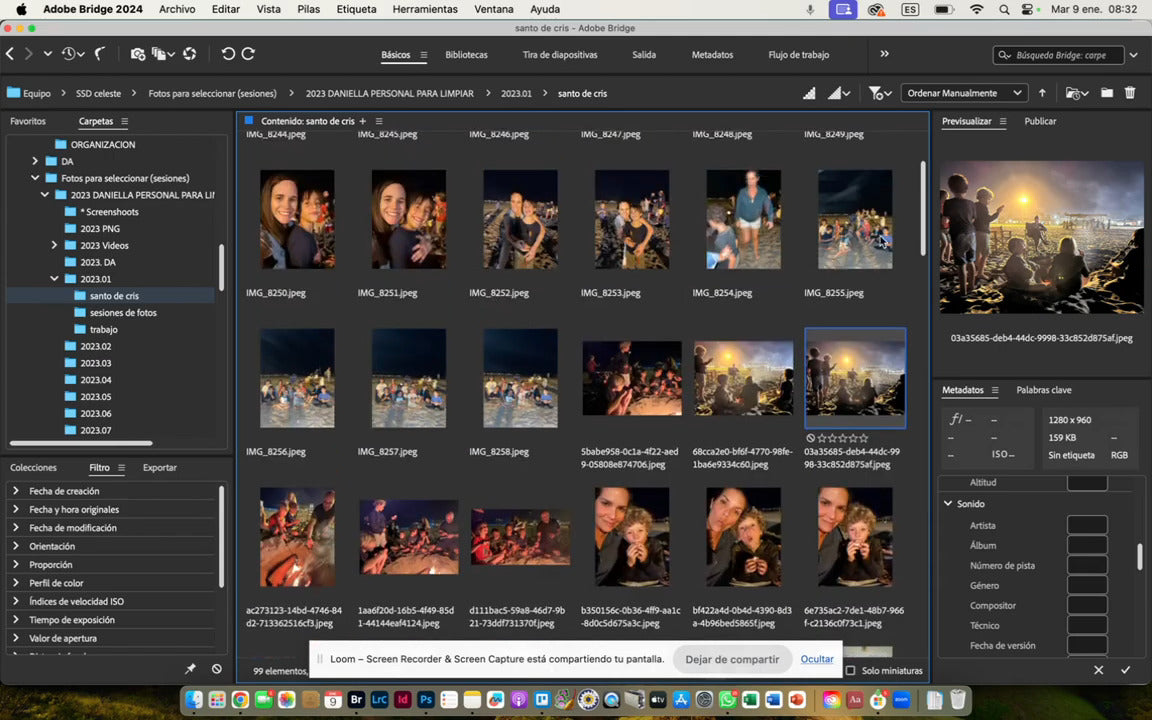
Task: Click the boomerang return-to-app icon
Action: pyautogui.click(x=100, y=54)
